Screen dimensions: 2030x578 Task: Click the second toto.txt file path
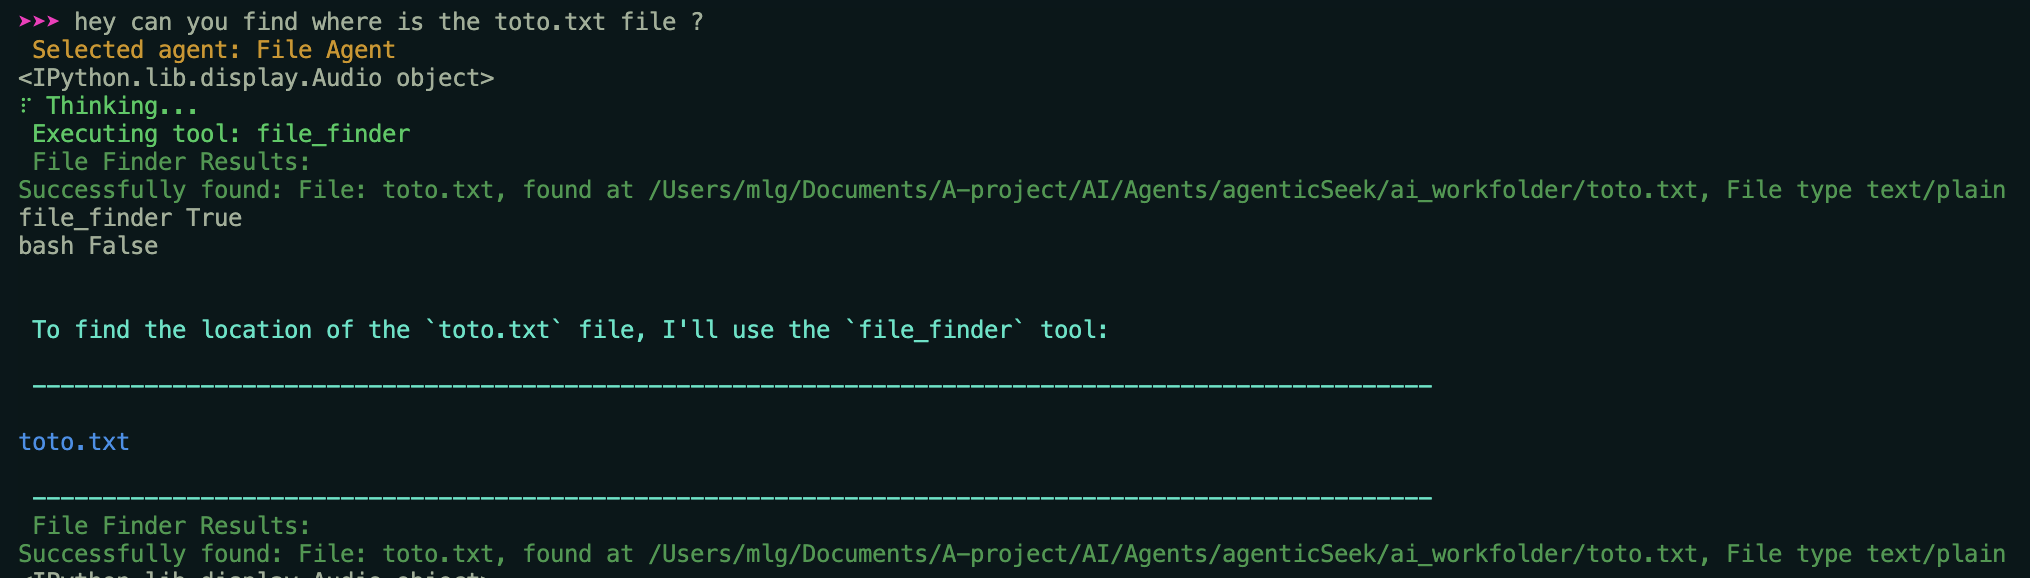pyautogui.click(x=1173, y=554)
